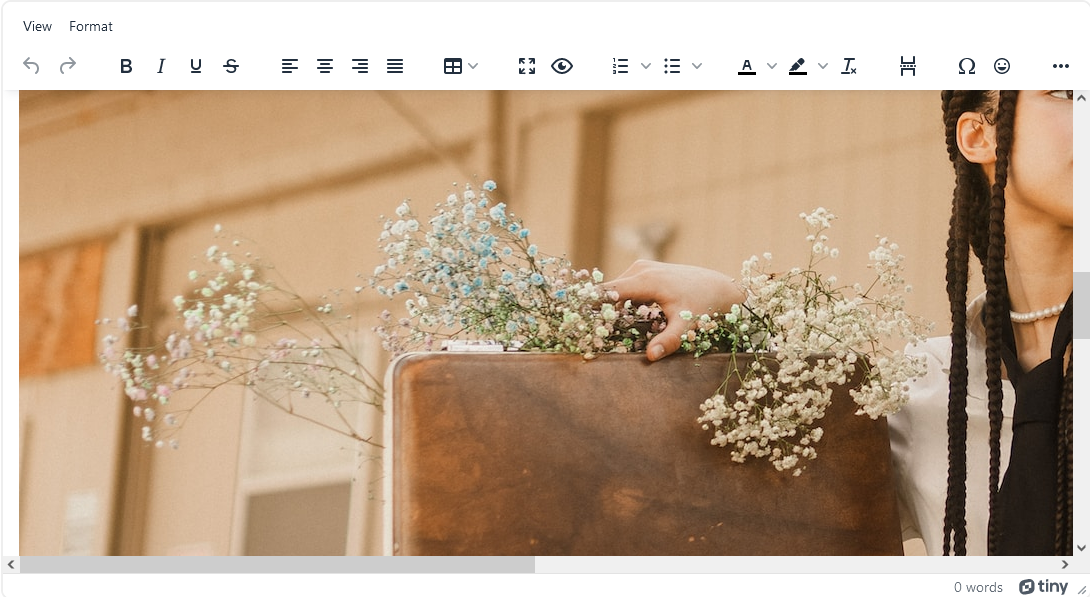Image resolution: width=1090 pixels, height=597 pixels.
Task: Open the Format menu
Action: click(x=91, y=26)
